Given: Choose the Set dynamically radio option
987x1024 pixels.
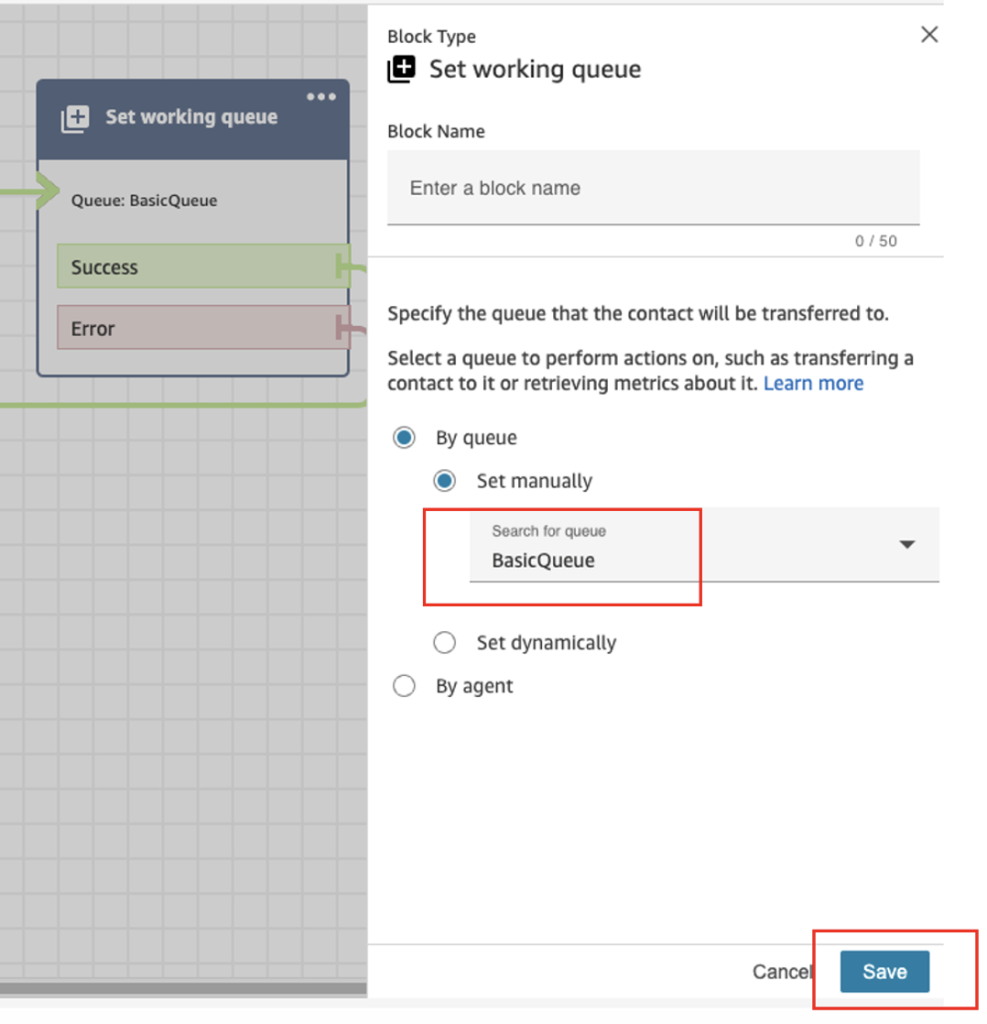Looking at the screenshot, I should 445,643.
